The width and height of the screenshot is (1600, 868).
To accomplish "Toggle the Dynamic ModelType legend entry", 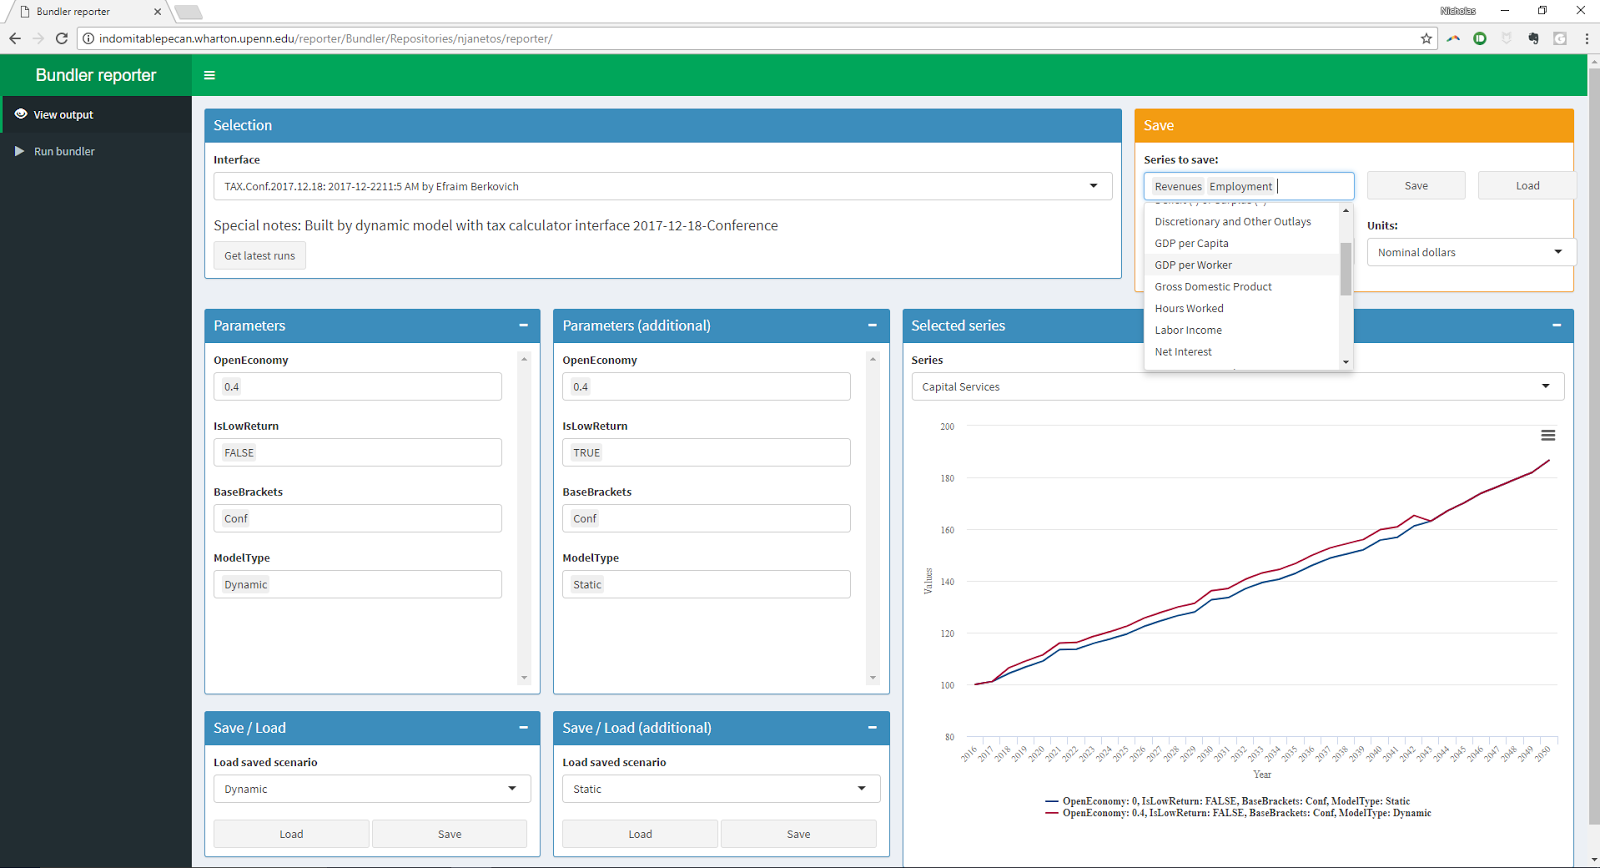I will click(x=1238, y=813).
